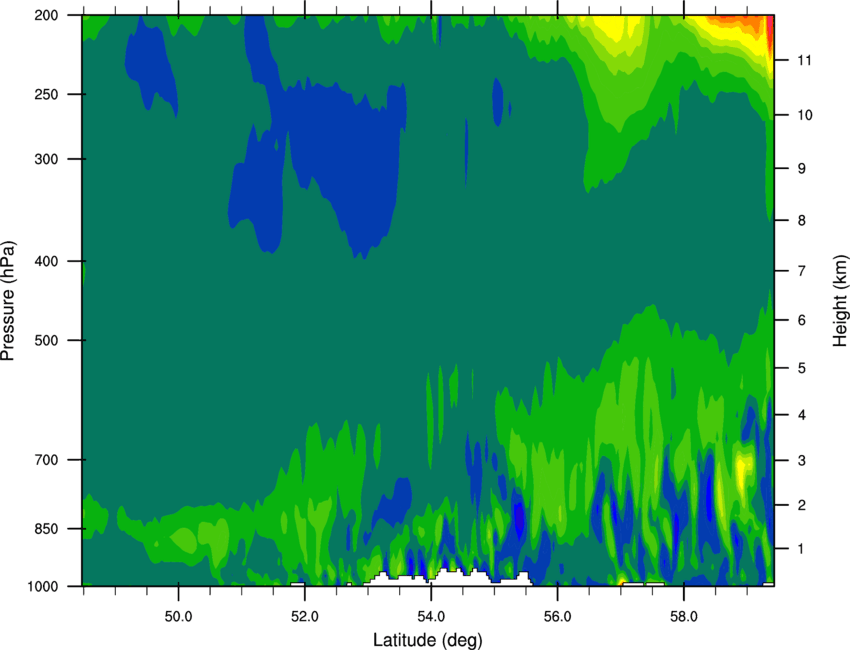
Task: Click the 700 pressure tick label
Action: click(x=47, y=460)
